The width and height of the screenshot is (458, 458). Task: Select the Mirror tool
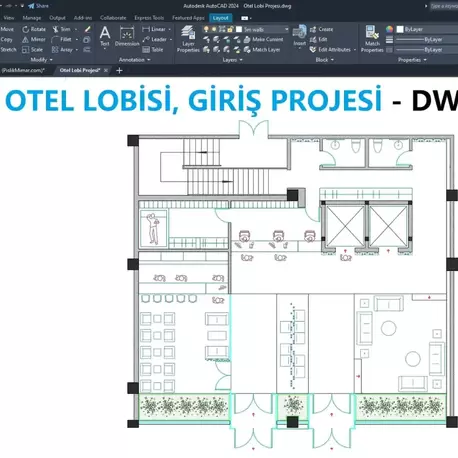[x=34, y=40]
